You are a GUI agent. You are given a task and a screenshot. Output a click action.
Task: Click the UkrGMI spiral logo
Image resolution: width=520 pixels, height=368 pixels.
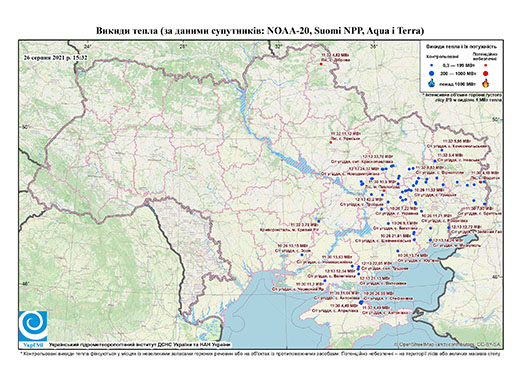pyautogui.click(x=33, y=327)
